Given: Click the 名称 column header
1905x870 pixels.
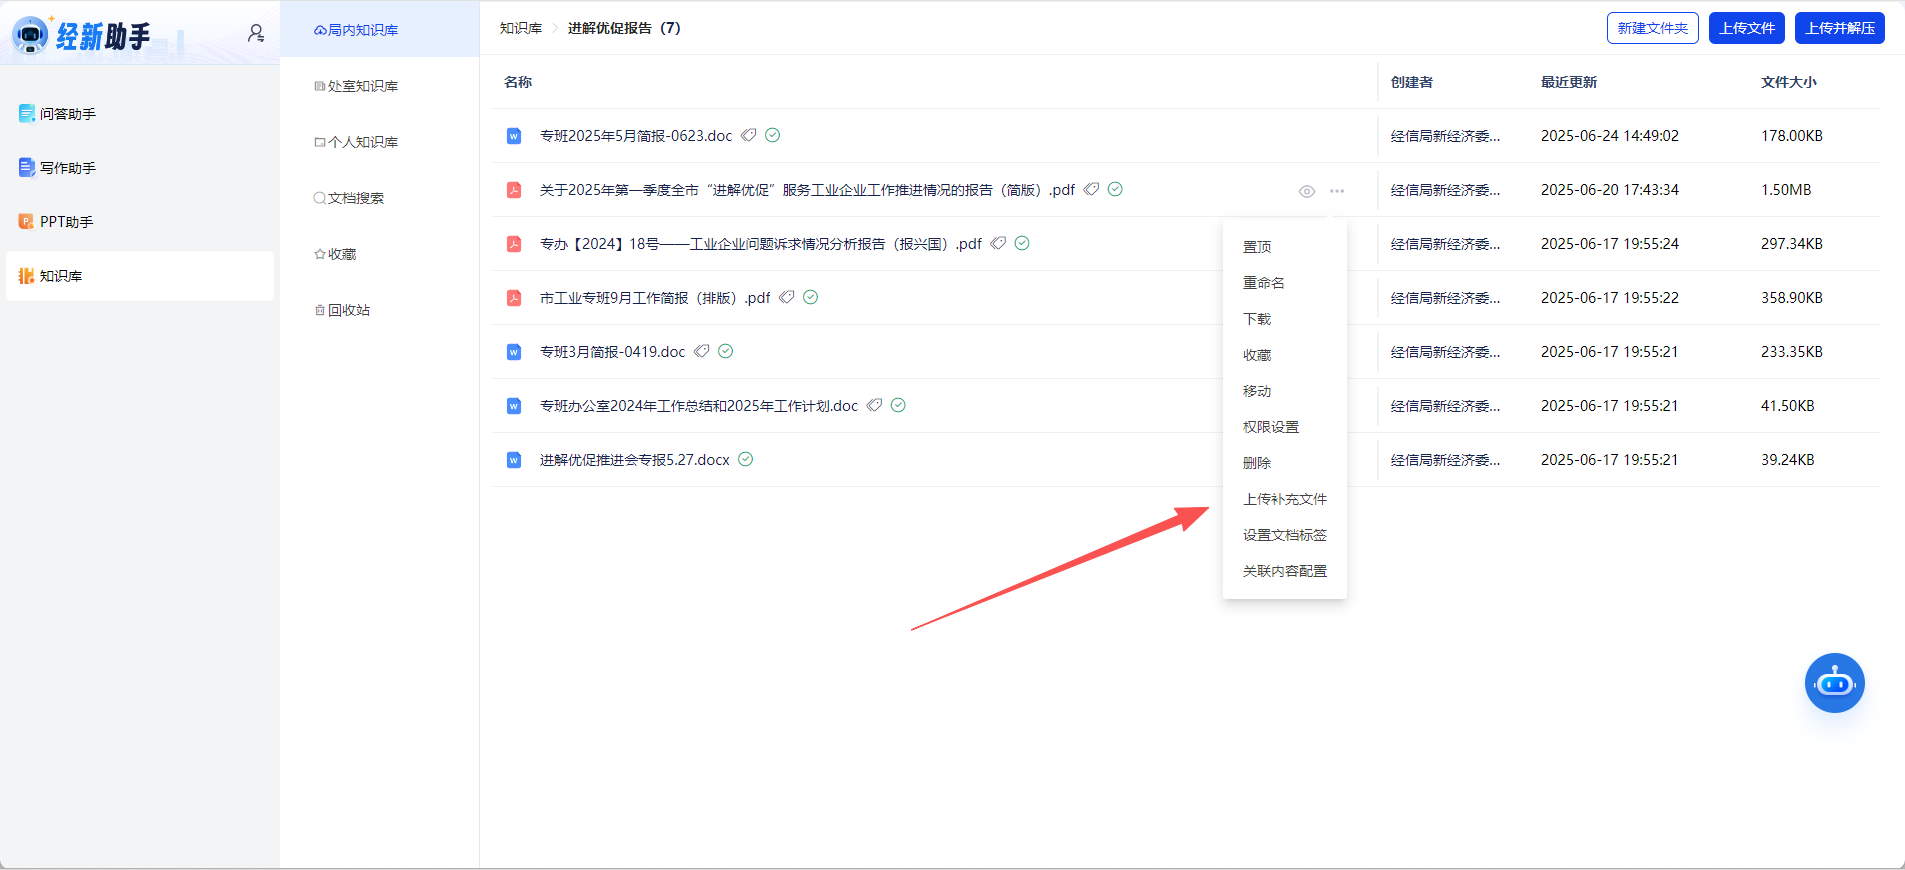Looking at the screenshot, I should pyautogui.click(x=518, y=82).
